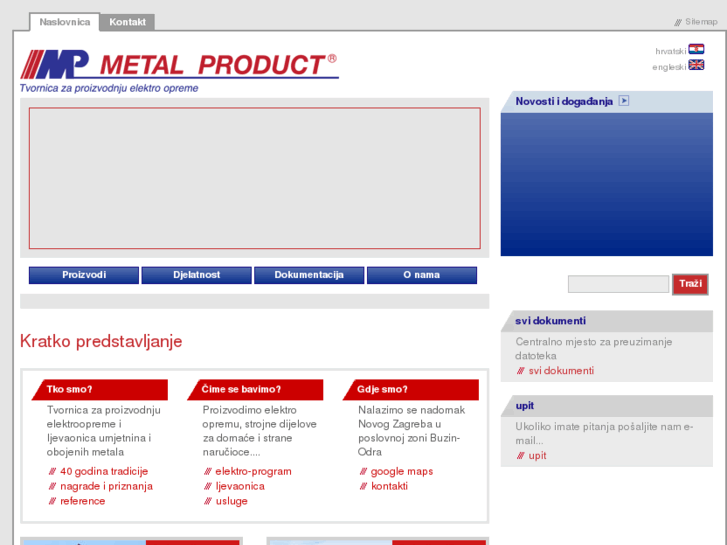This screenshot has width=727, height=545.
Task: Click the search input field
Action: 619,284
